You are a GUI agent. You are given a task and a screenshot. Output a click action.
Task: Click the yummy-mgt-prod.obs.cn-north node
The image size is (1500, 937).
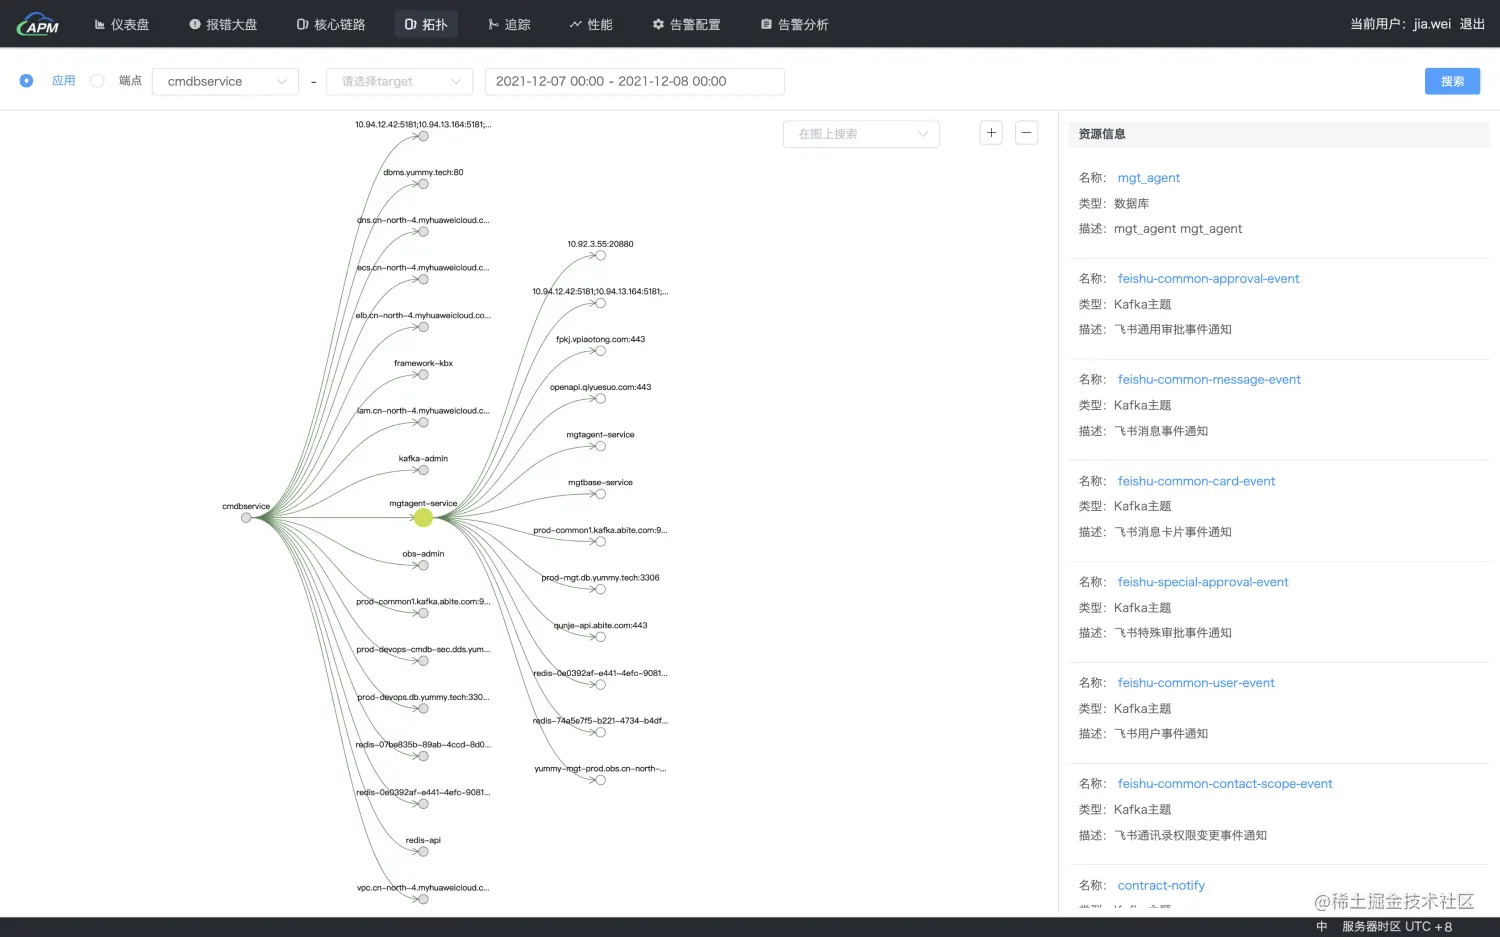(600, 780)
